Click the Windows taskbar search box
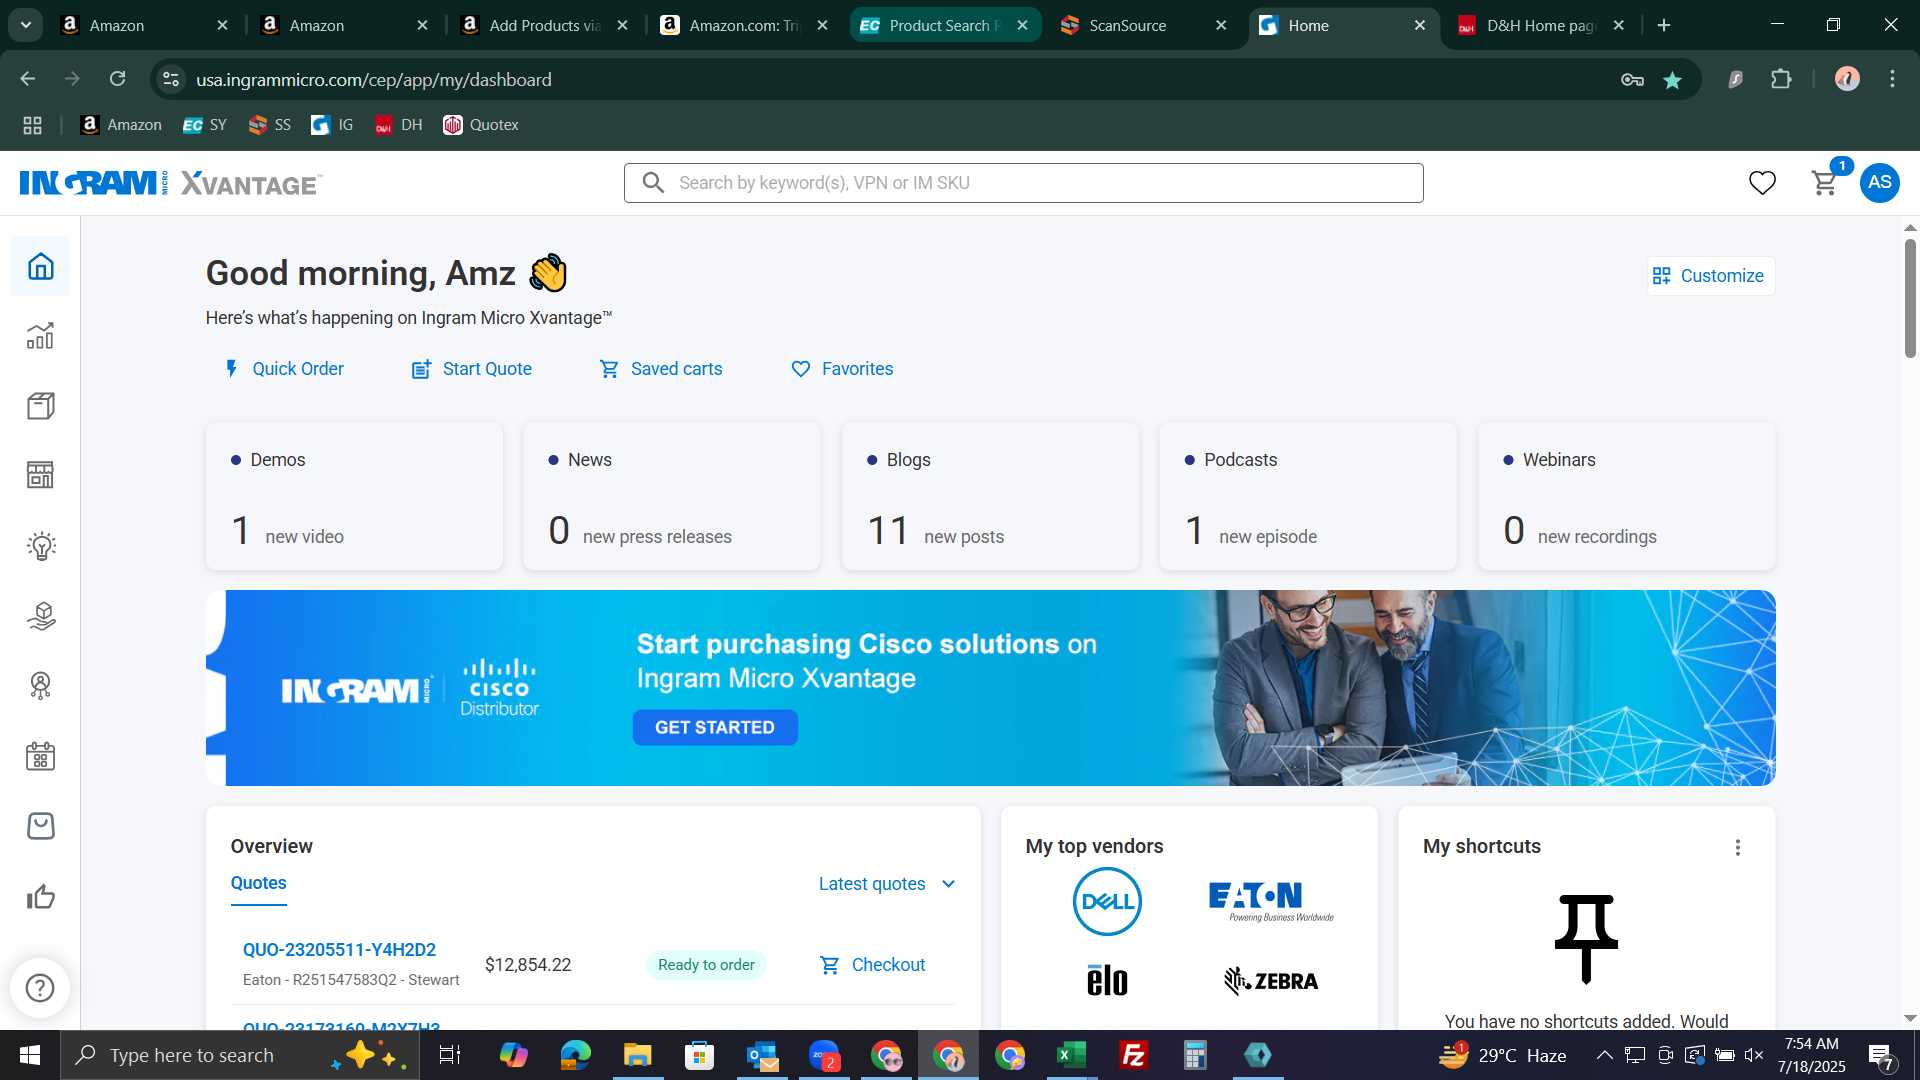This screenshot has height=1080, width=1920. tap(240, 1055)
